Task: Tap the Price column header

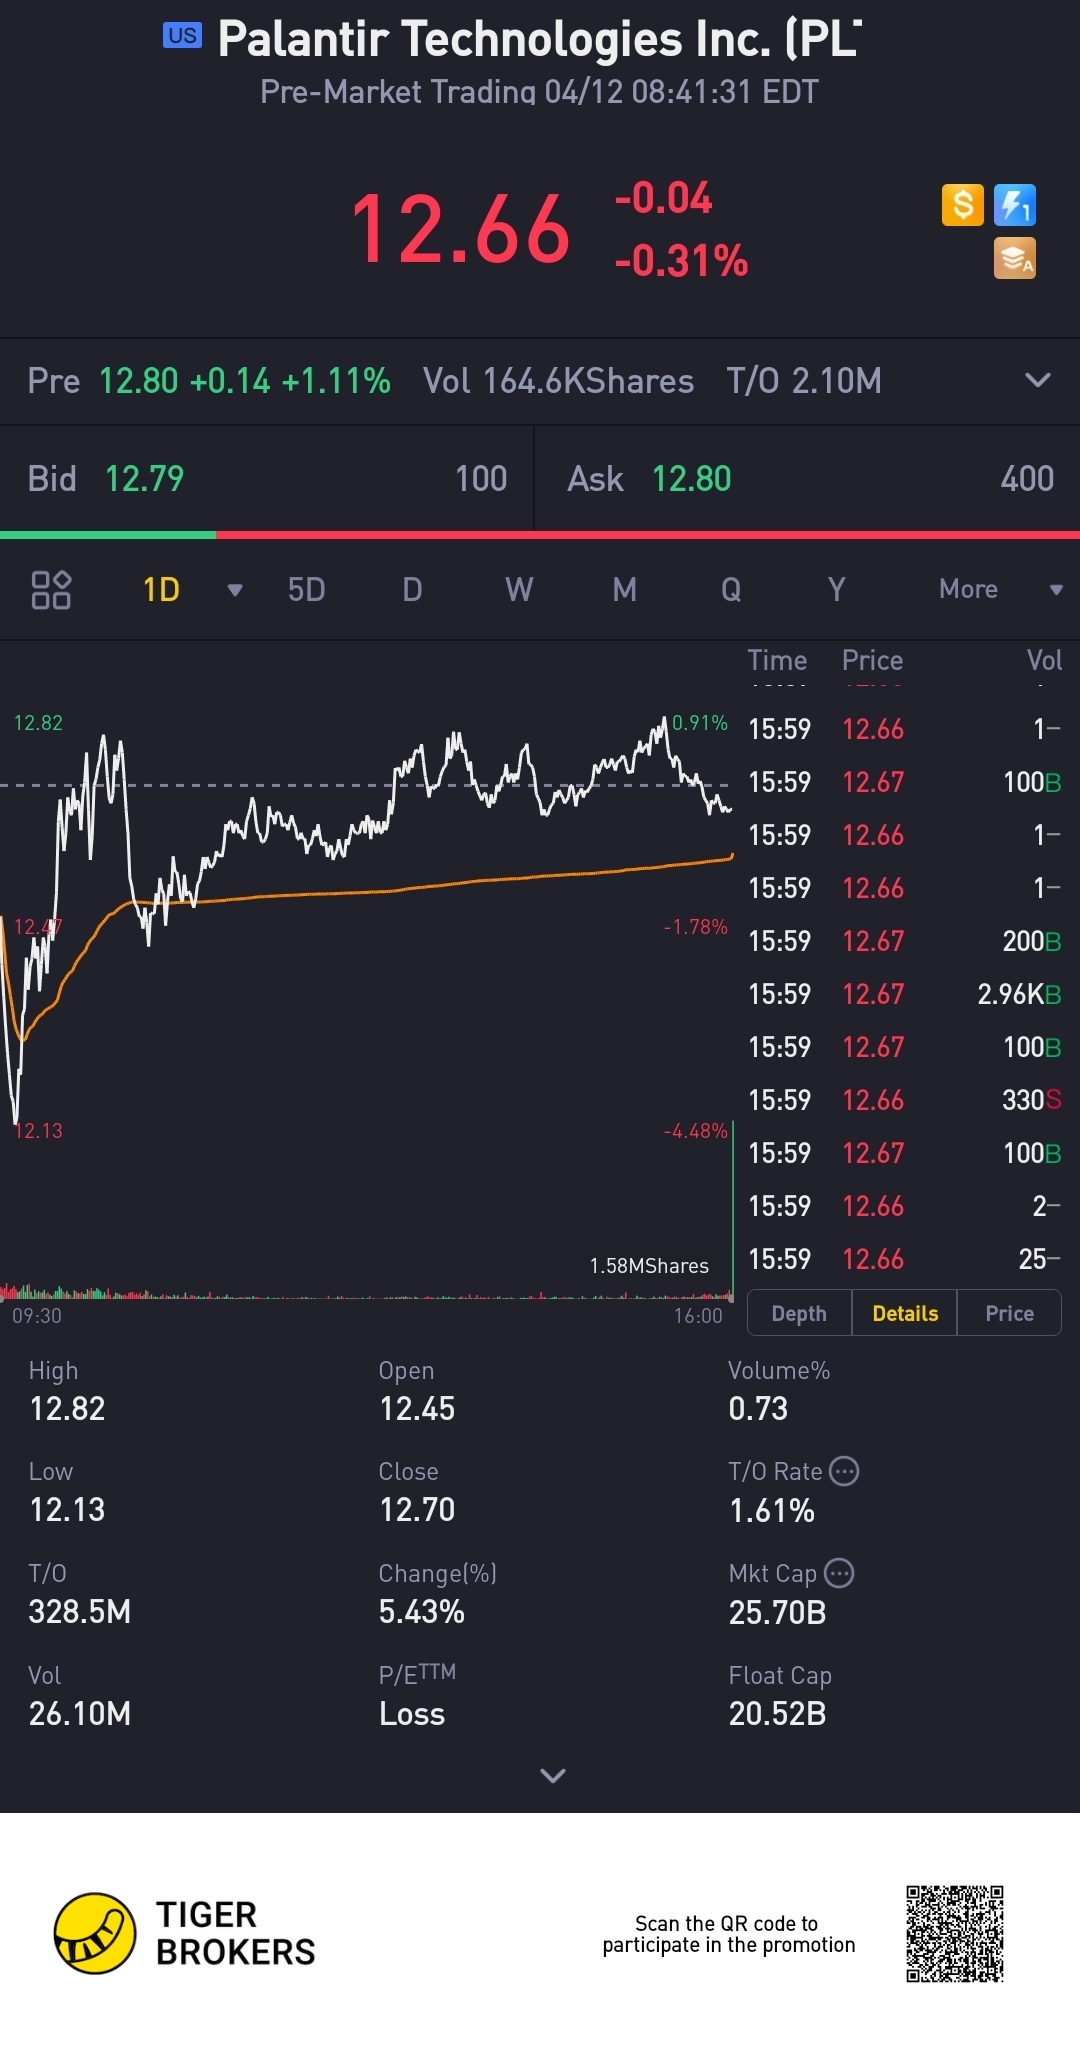Action: (x=872, y=660)
